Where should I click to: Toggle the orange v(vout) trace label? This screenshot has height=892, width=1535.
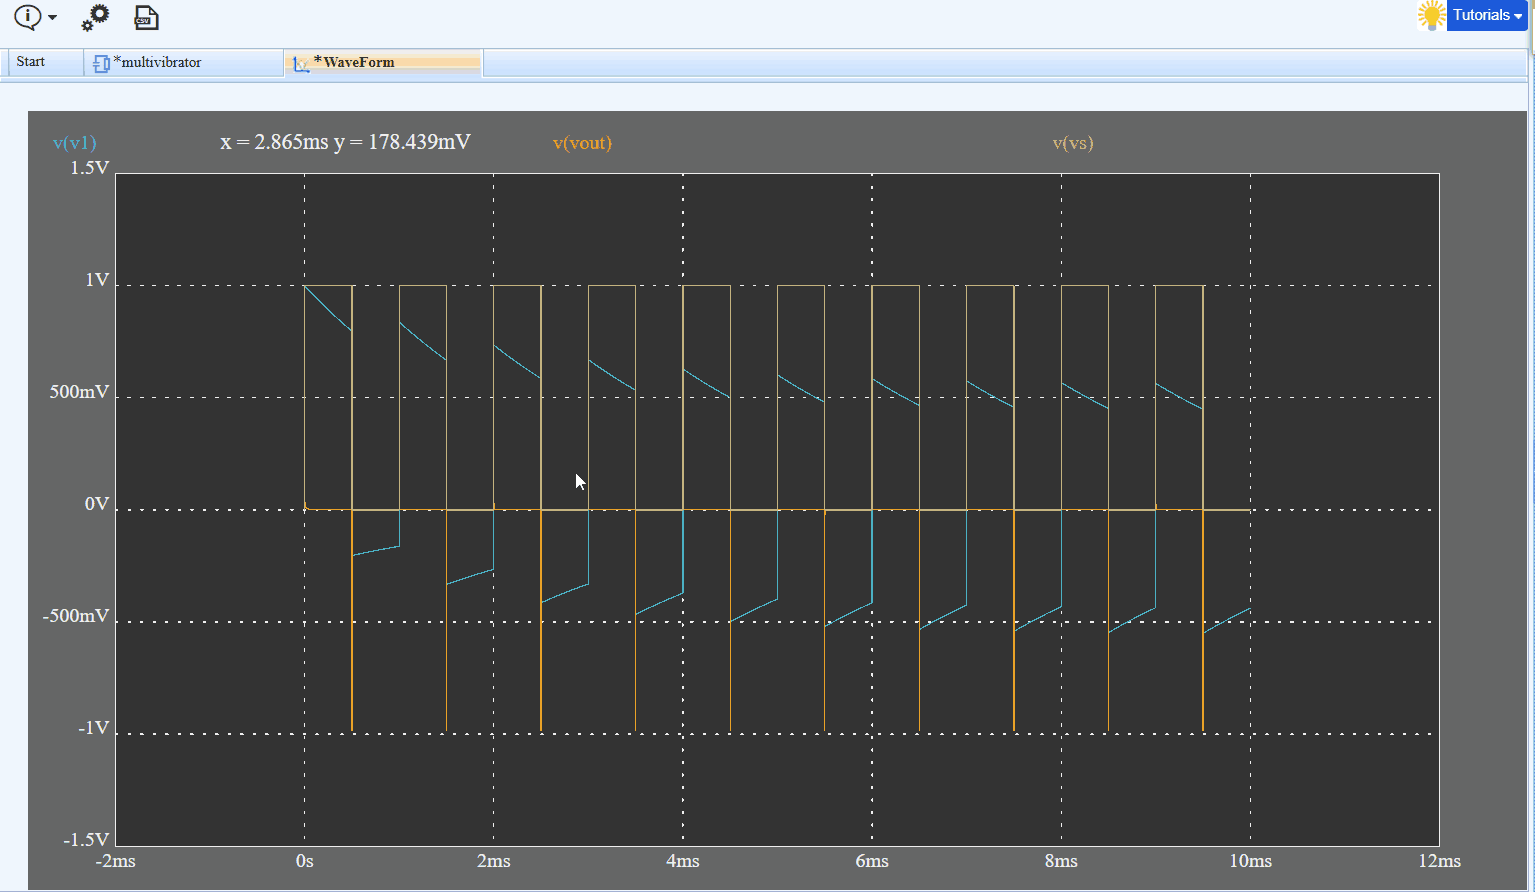(x=582, y=142)
